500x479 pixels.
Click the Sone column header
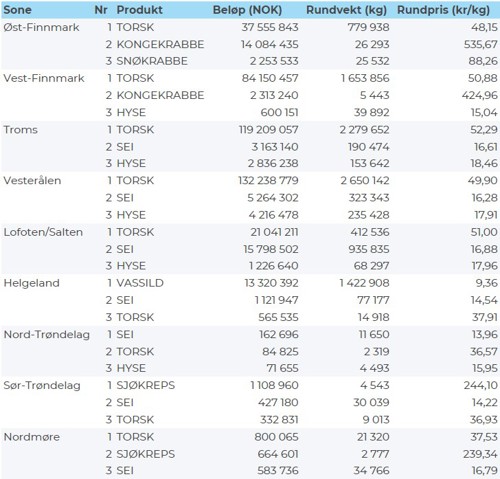17,10
